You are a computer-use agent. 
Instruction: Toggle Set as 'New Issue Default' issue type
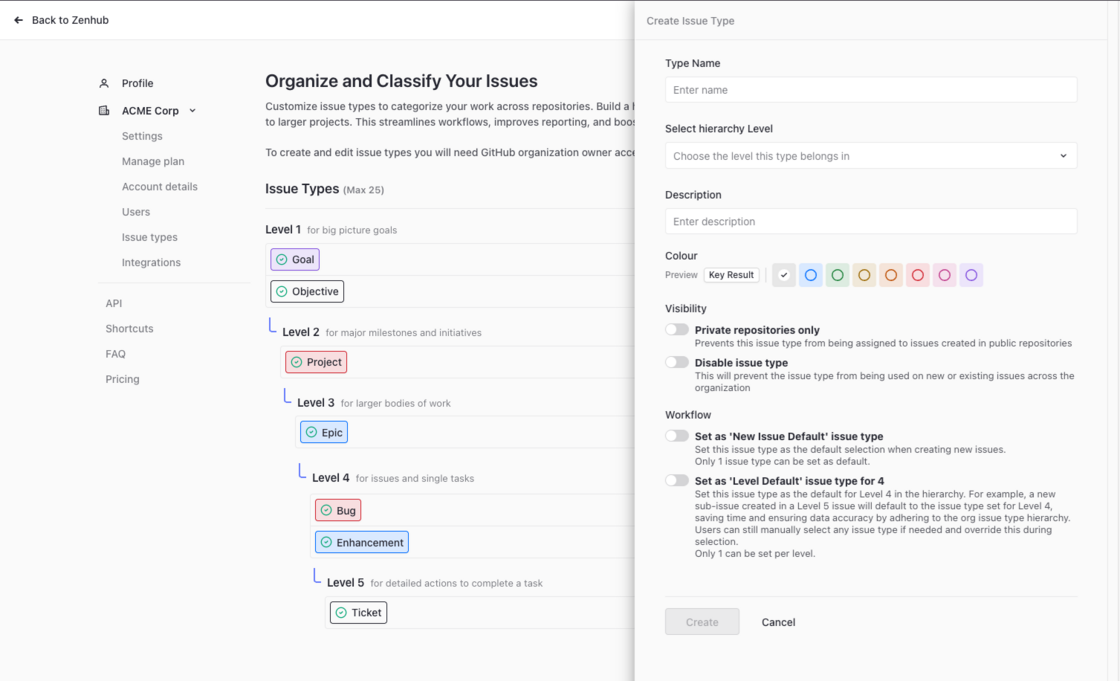677,436
